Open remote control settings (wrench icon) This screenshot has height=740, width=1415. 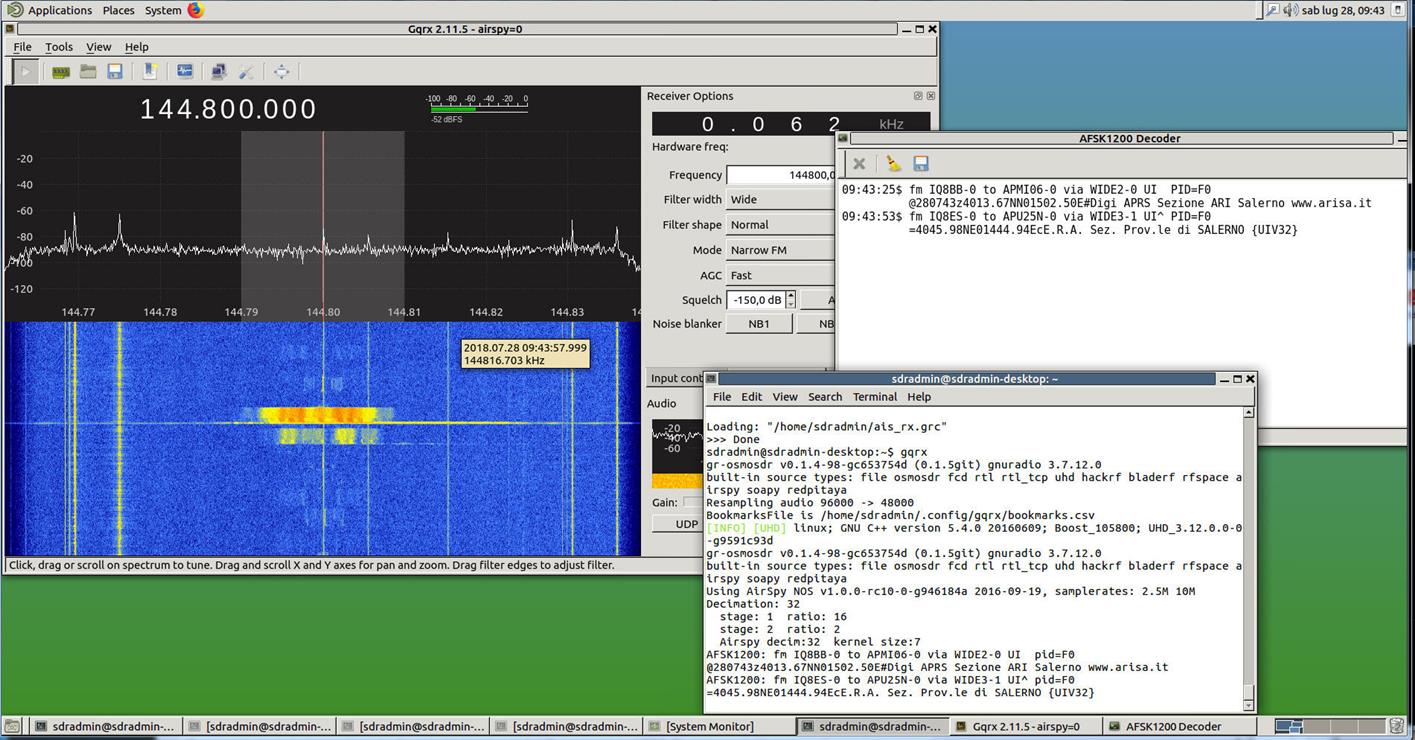[246, 71]
